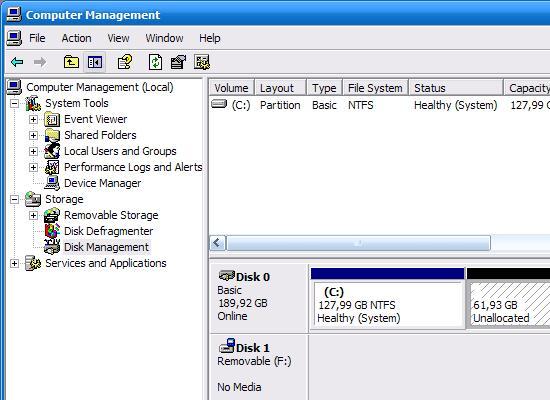Click the Back arrow toolbar icon
This screenshot has height=400, width=550.
pos(17,62)
